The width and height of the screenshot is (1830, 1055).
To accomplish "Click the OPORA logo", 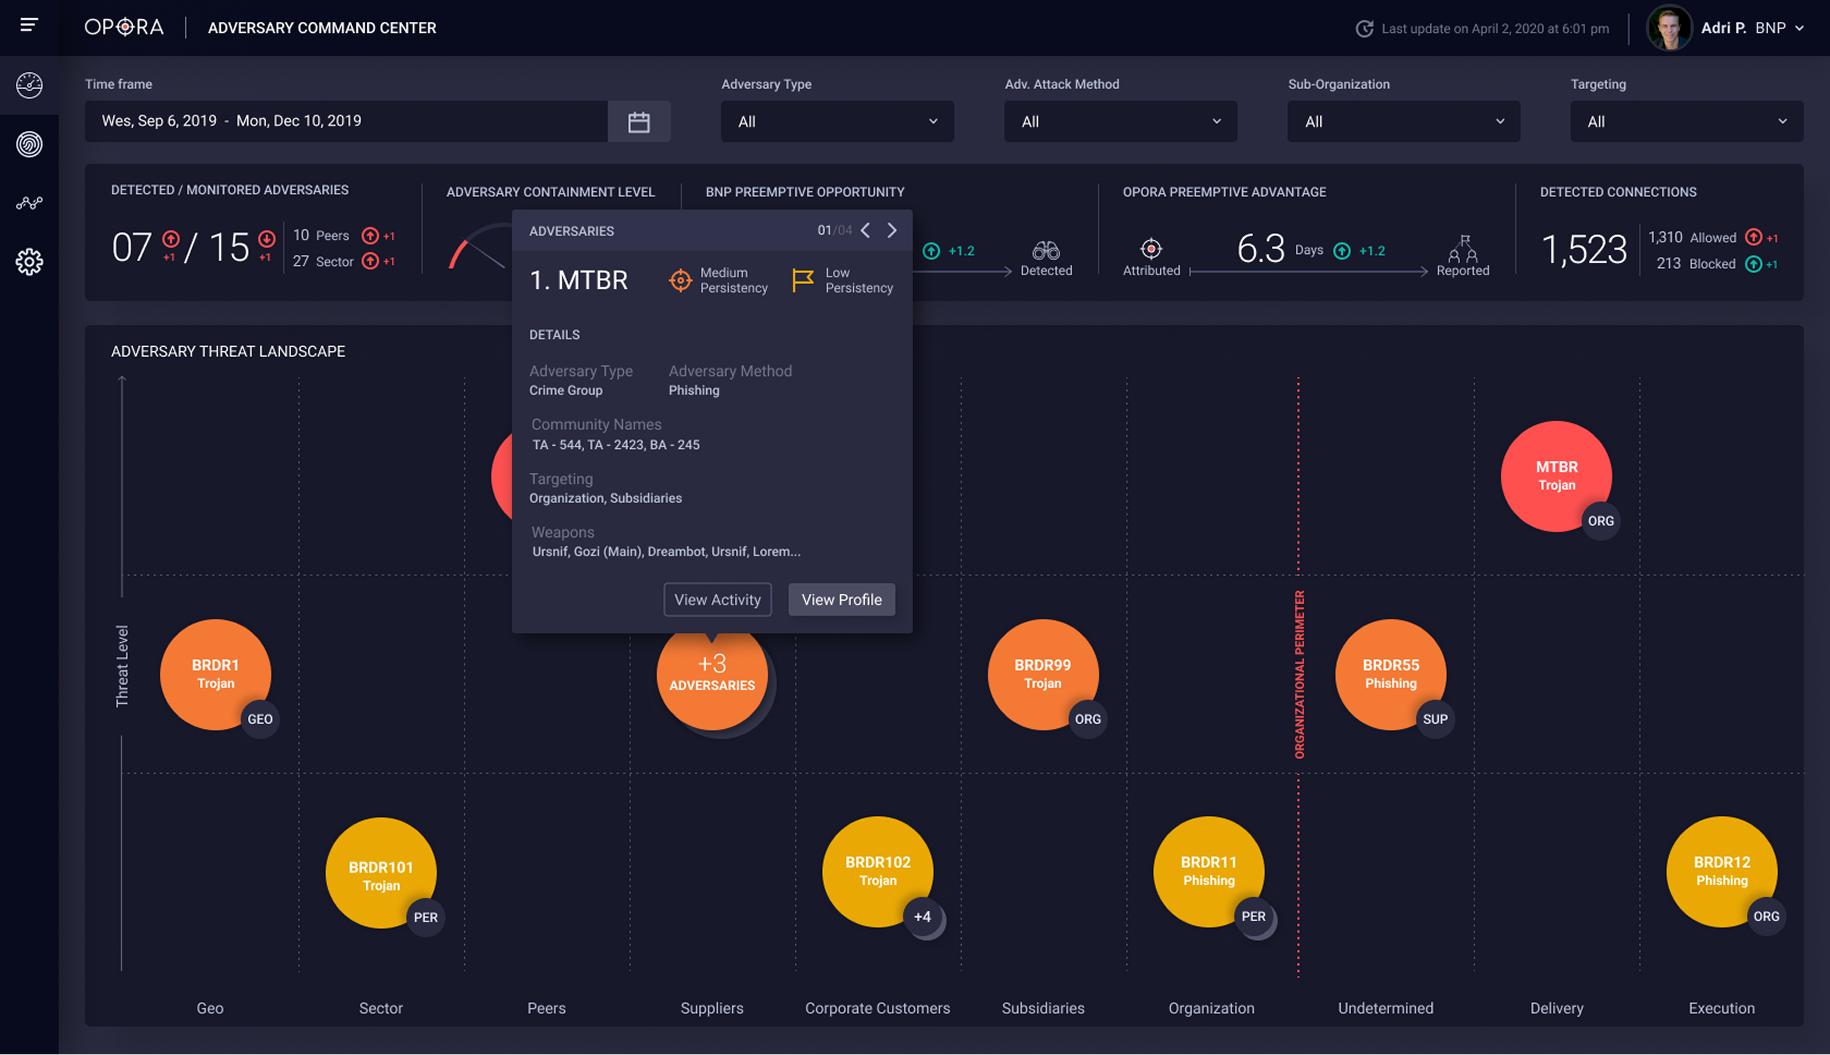I will (124, 27).
